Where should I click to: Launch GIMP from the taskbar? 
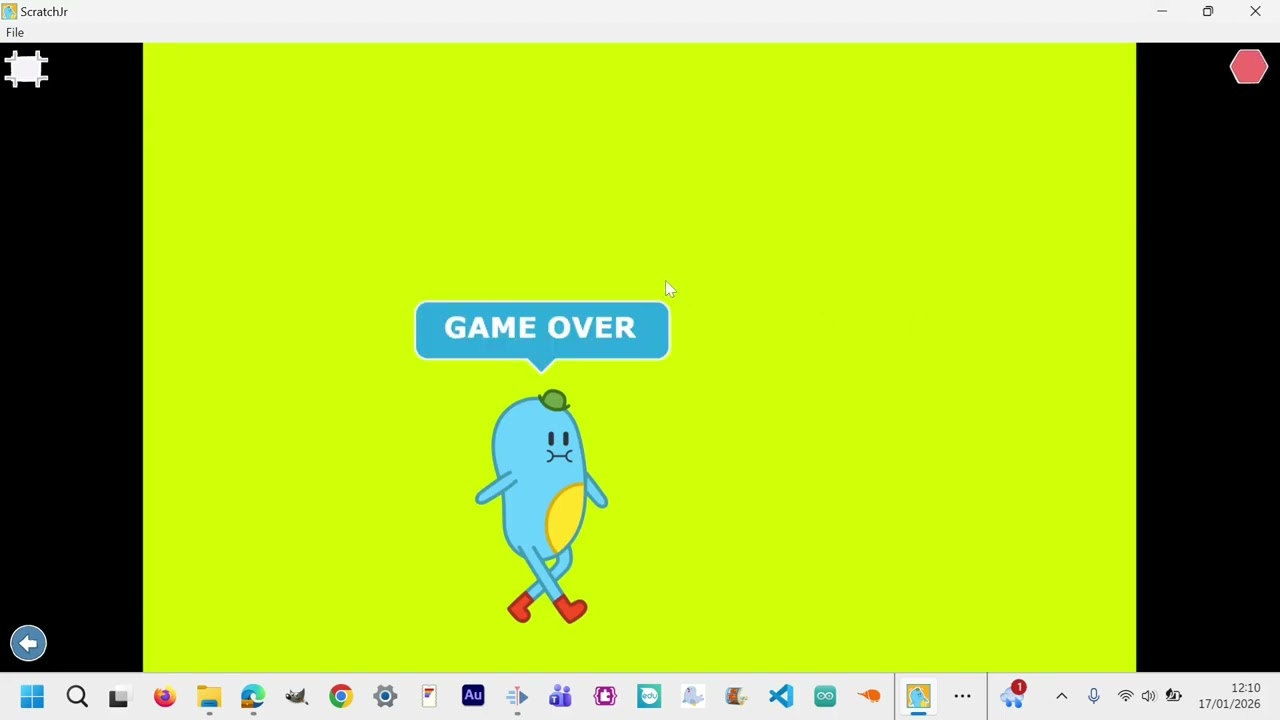pyautogui.click(x=297, y=696)
